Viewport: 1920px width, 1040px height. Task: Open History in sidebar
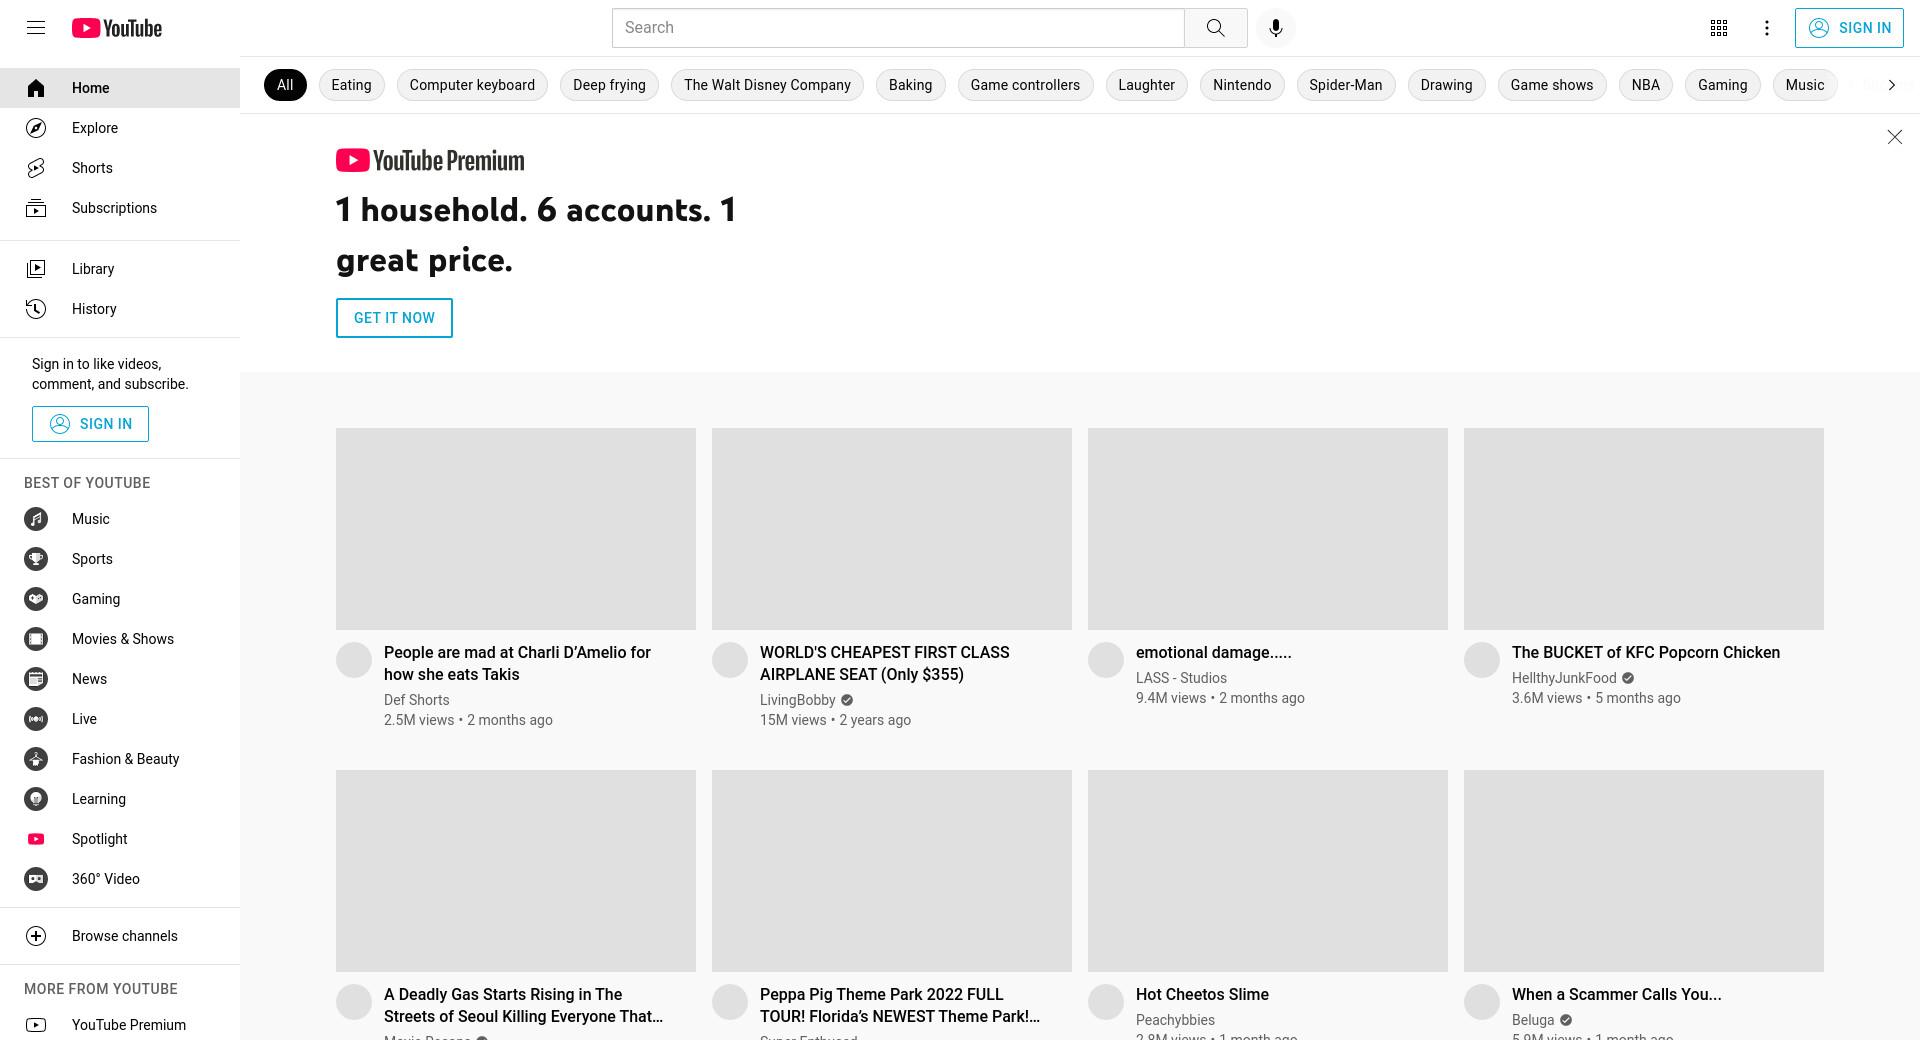pos(120,309)
